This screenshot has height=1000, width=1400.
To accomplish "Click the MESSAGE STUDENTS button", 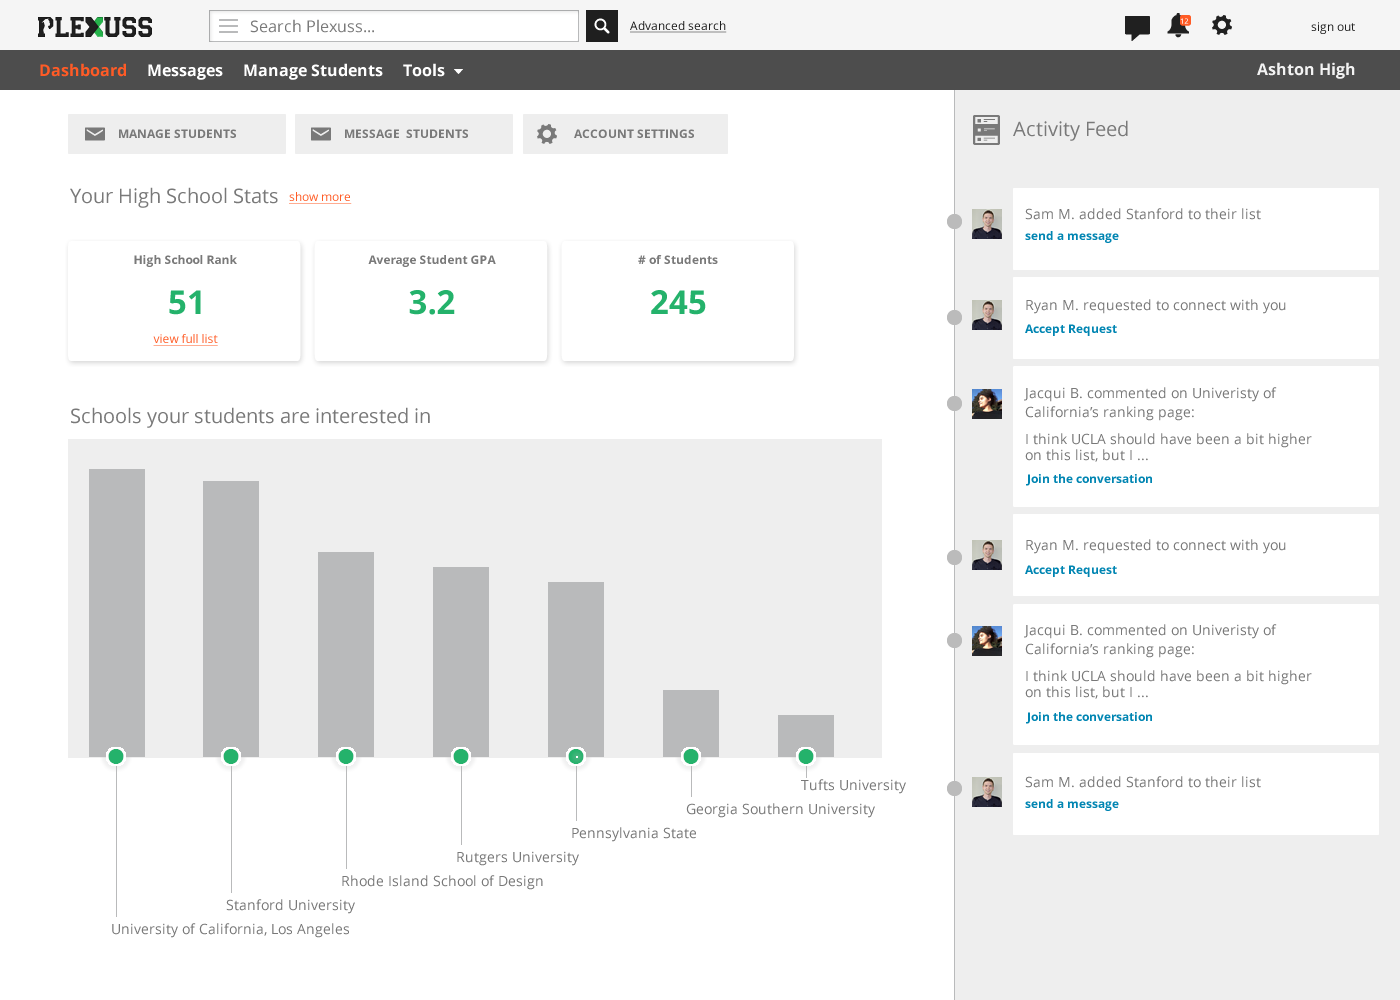I will coord(404,134).
